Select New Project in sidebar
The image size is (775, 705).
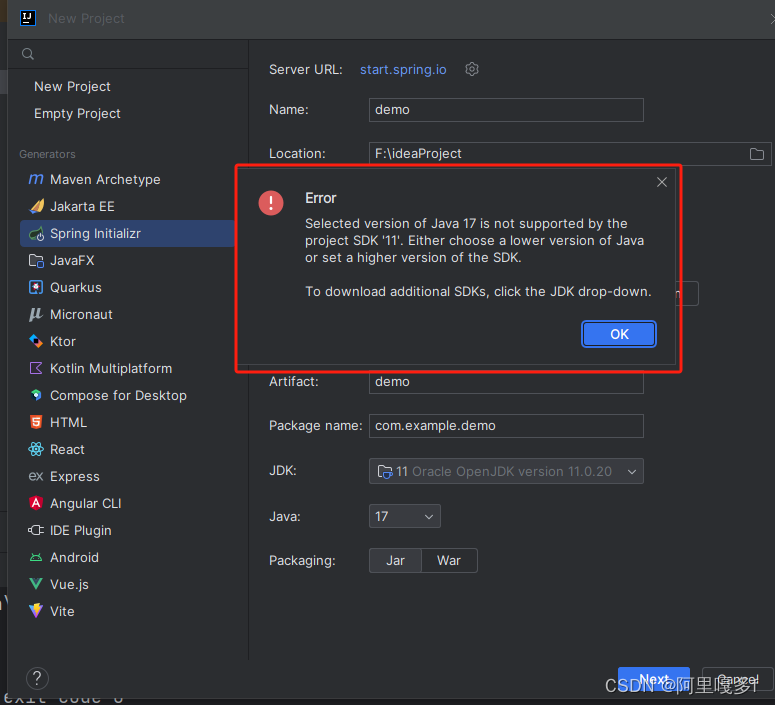pyautogui.click(x=72, y=87)
